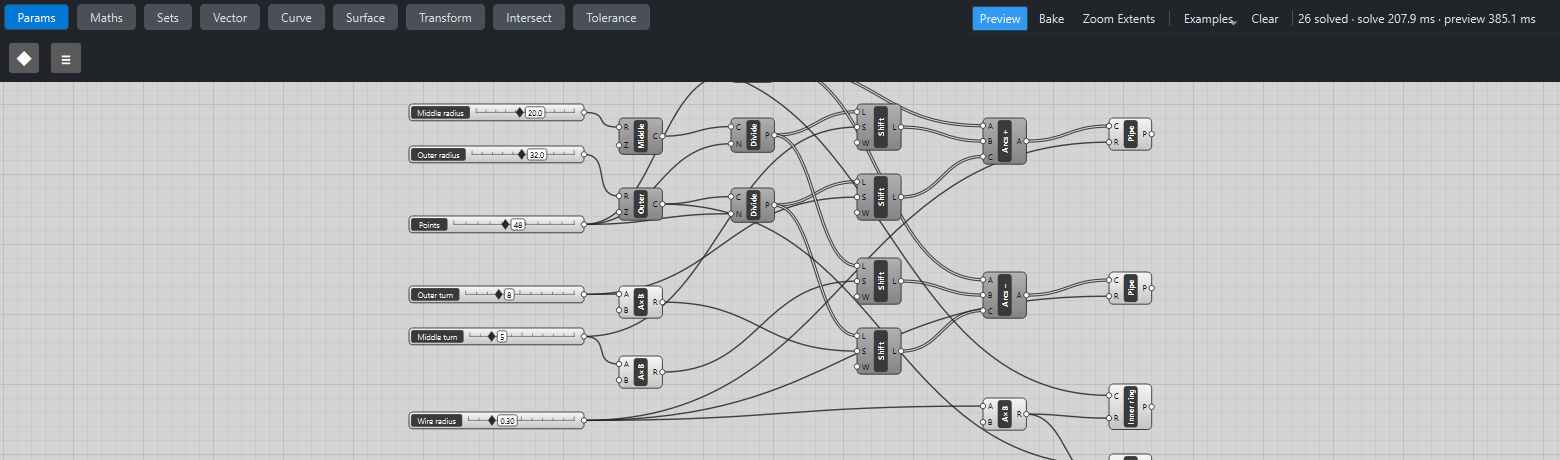Screen dimensions: 1560x460
Task: Click the A output port of Arcs +
Action: (1027, 141)
